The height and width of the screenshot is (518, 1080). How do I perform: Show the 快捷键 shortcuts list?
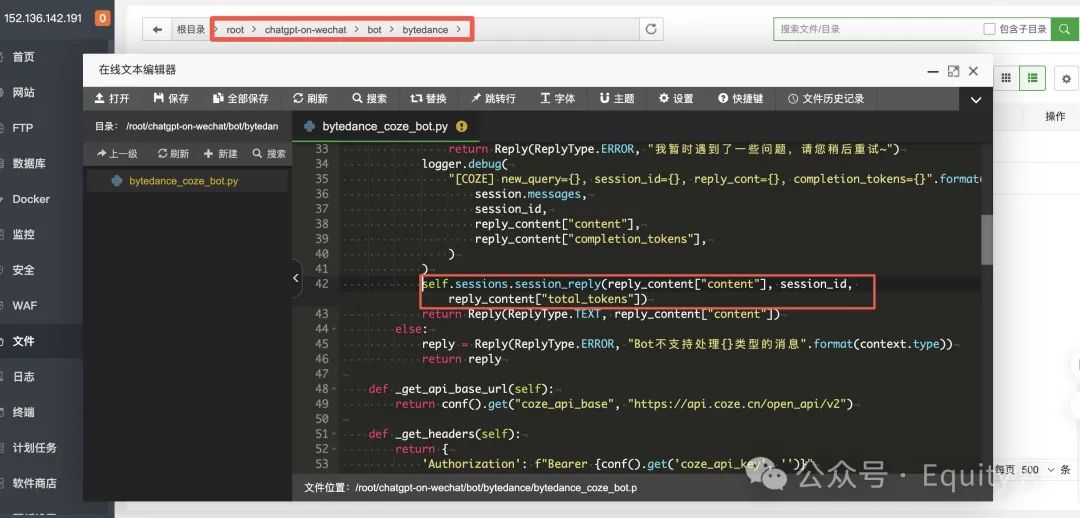coord(740,99)
